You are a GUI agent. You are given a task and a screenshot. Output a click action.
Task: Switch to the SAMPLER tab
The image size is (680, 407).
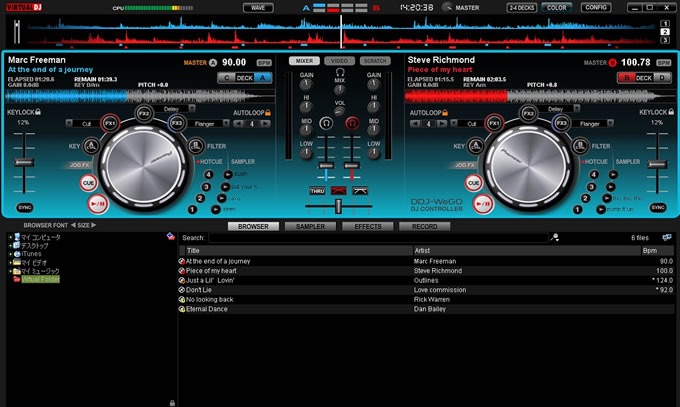coord(310,227)
